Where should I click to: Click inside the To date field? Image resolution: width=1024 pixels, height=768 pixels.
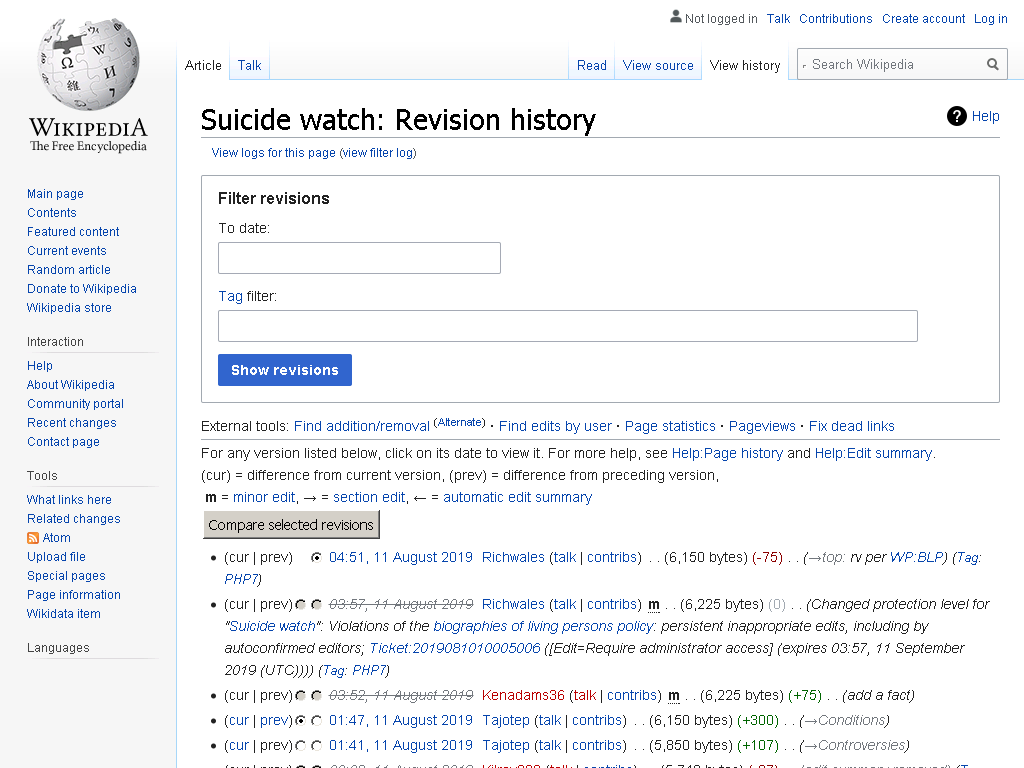(359, 258)
